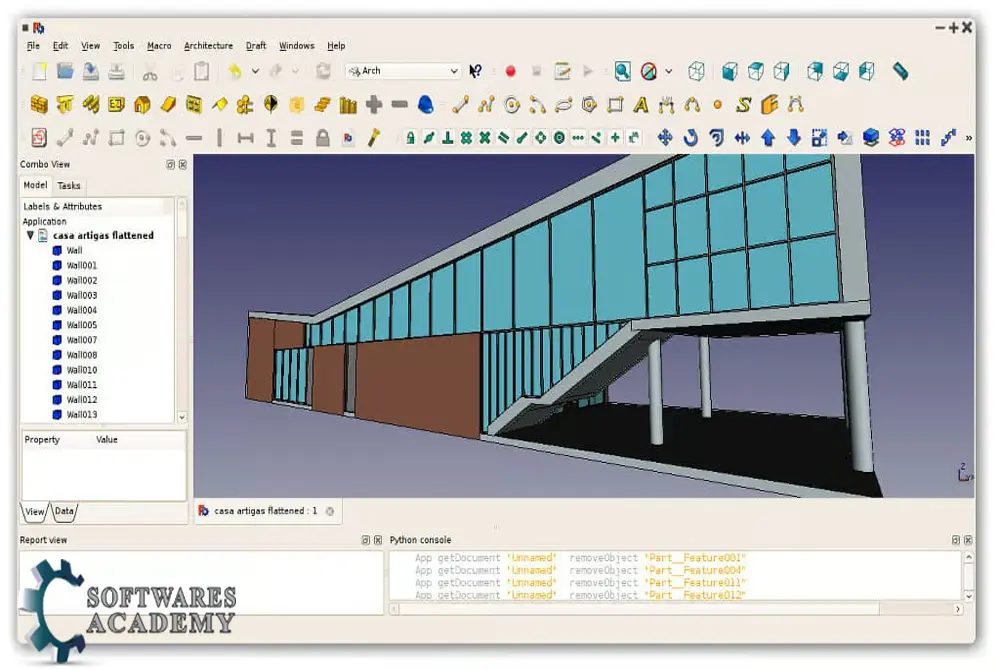Select the ShapeString 'S' tool
The width and height of the screenshot is (1000, 670).
tap(744, 105)
